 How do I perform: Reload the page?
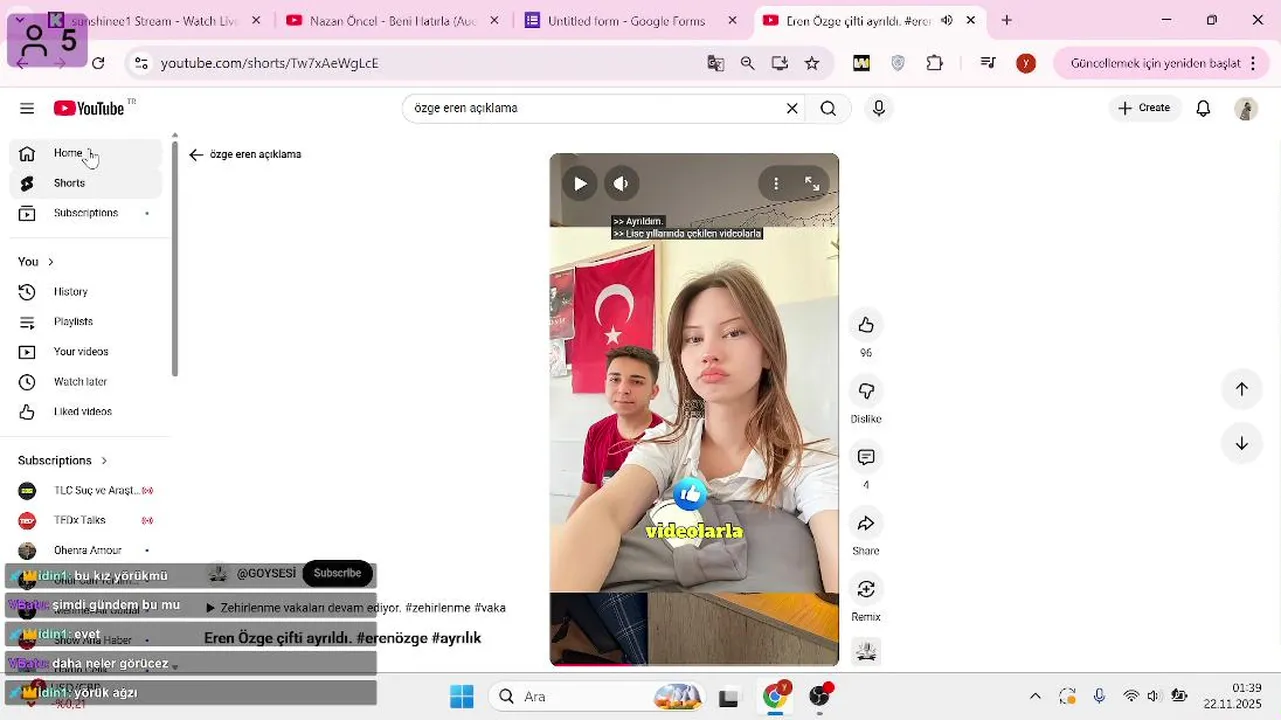tap(98, 63)
